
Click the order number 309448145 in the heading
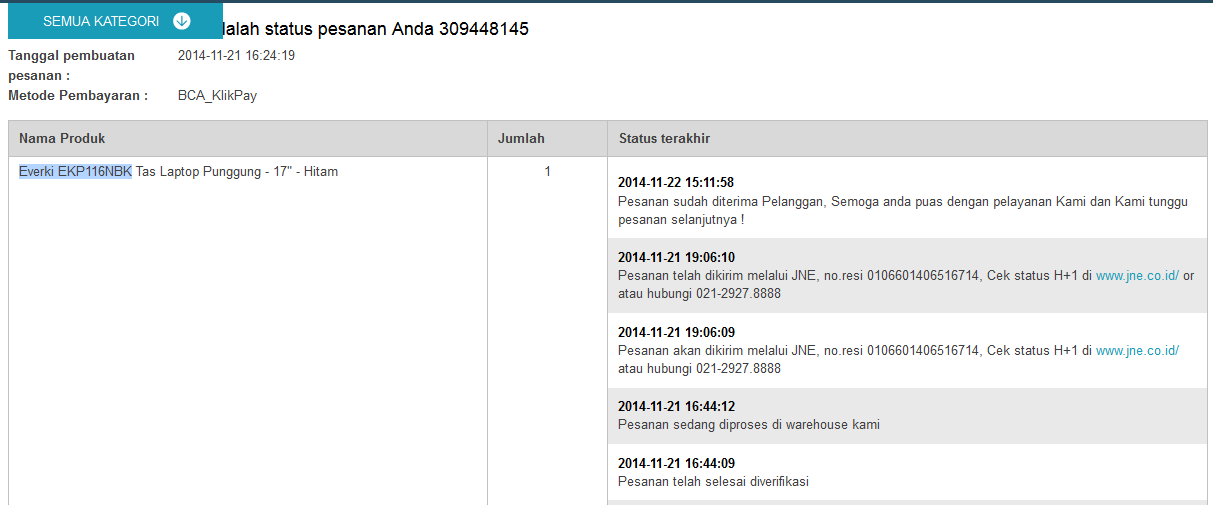point(483,29)
